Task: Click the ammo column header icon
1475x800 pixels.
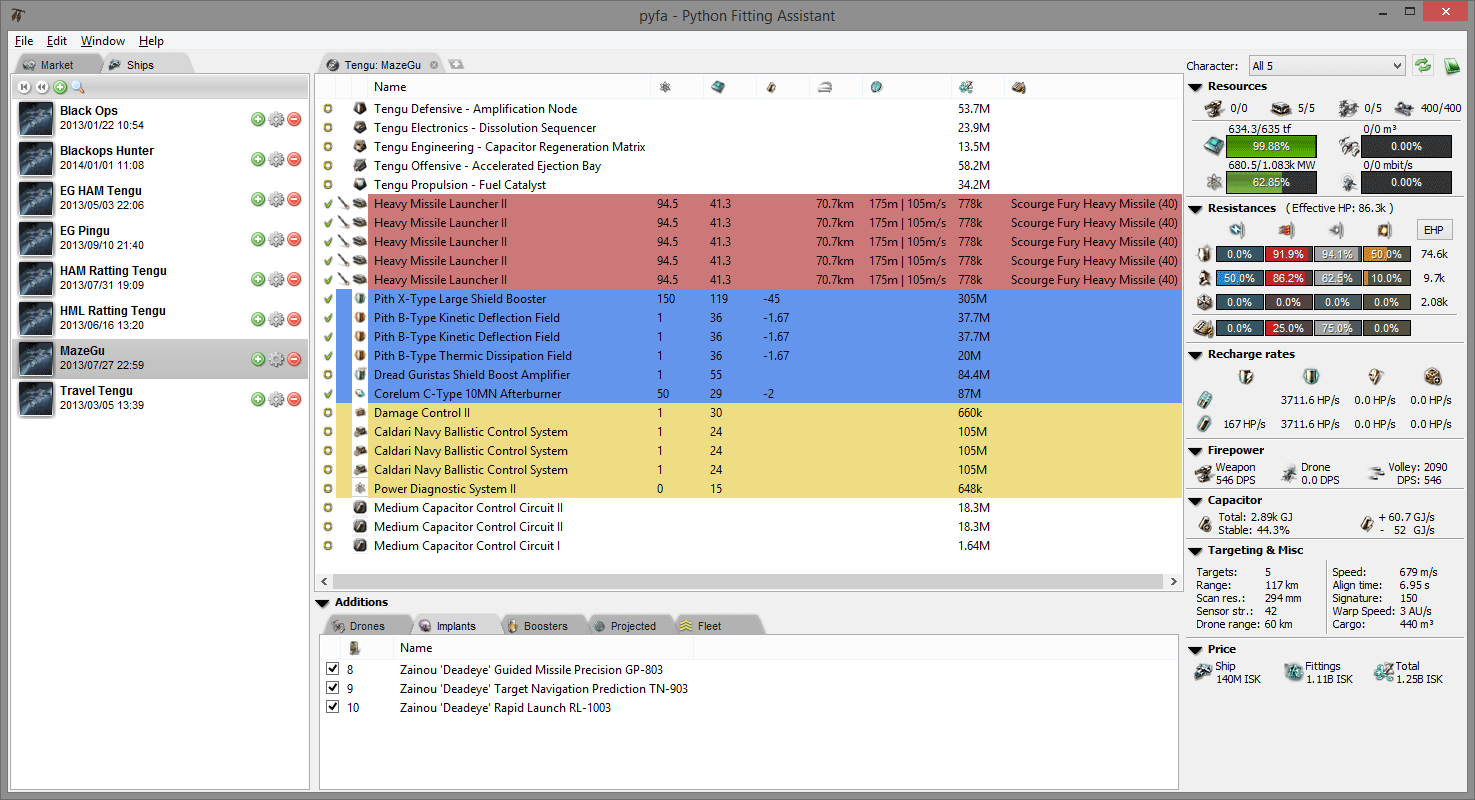Action: [x=1018, y=87]
